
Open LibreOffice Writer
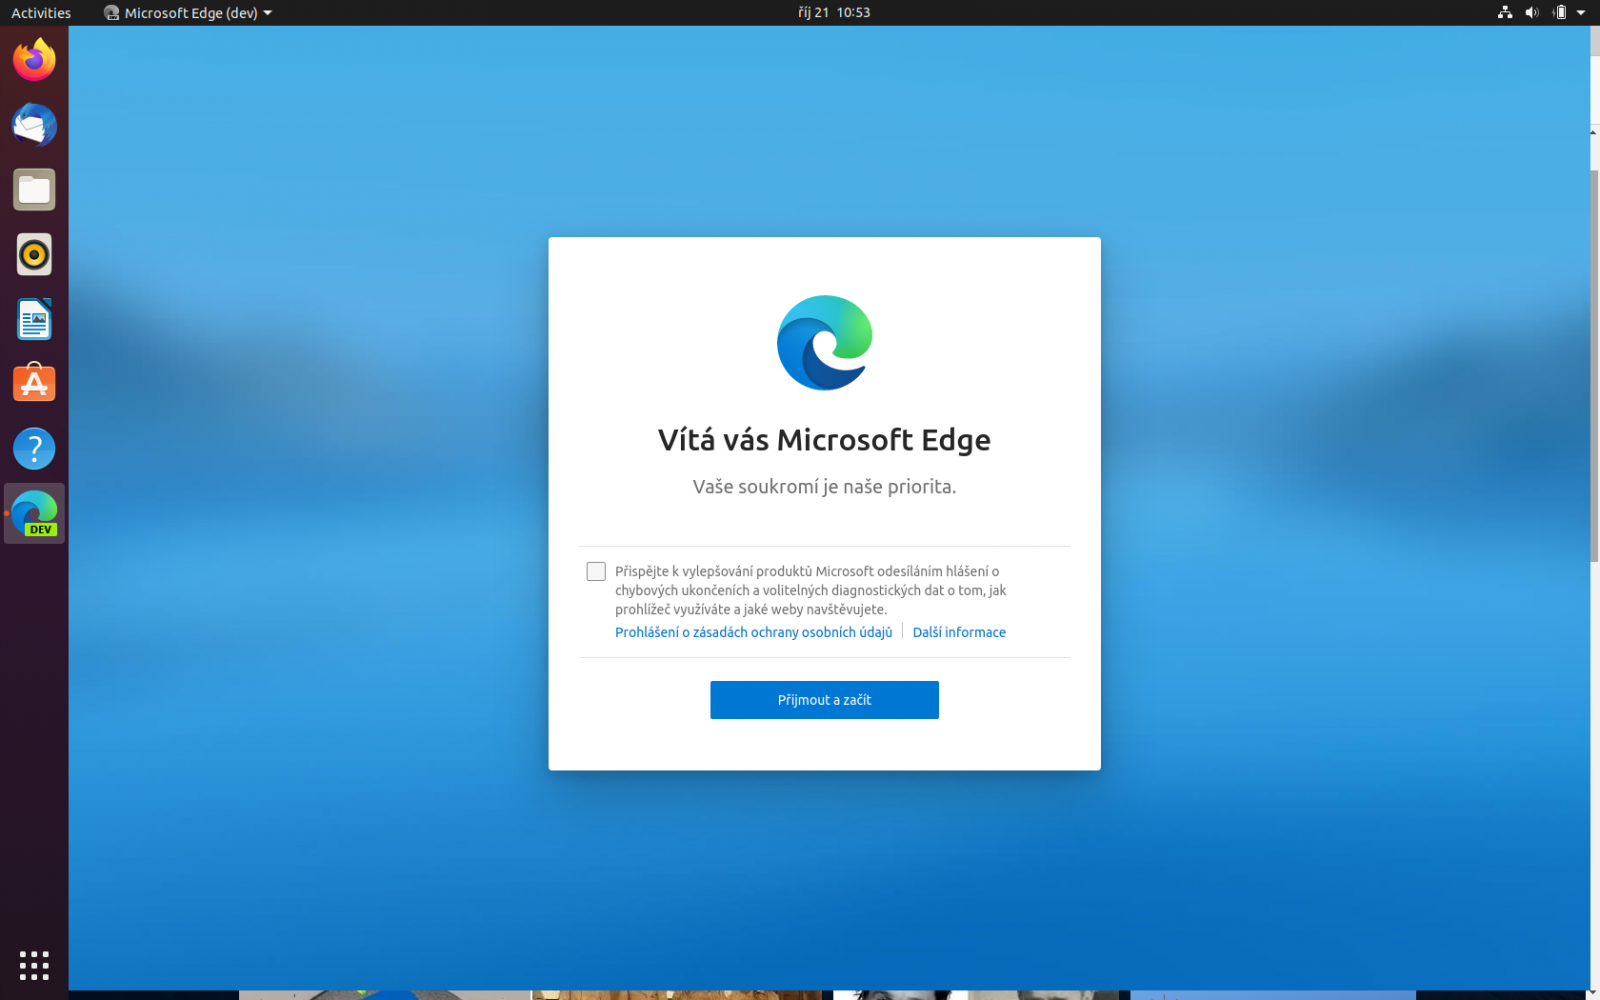tap(34, 319)
